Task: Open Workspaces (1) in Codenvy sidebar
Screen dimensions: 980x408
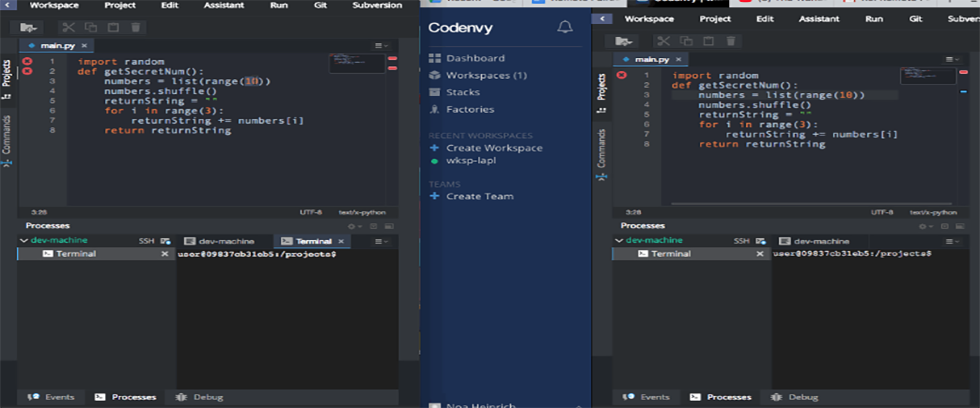Action: pyautogui.click(x=479, y=75)
